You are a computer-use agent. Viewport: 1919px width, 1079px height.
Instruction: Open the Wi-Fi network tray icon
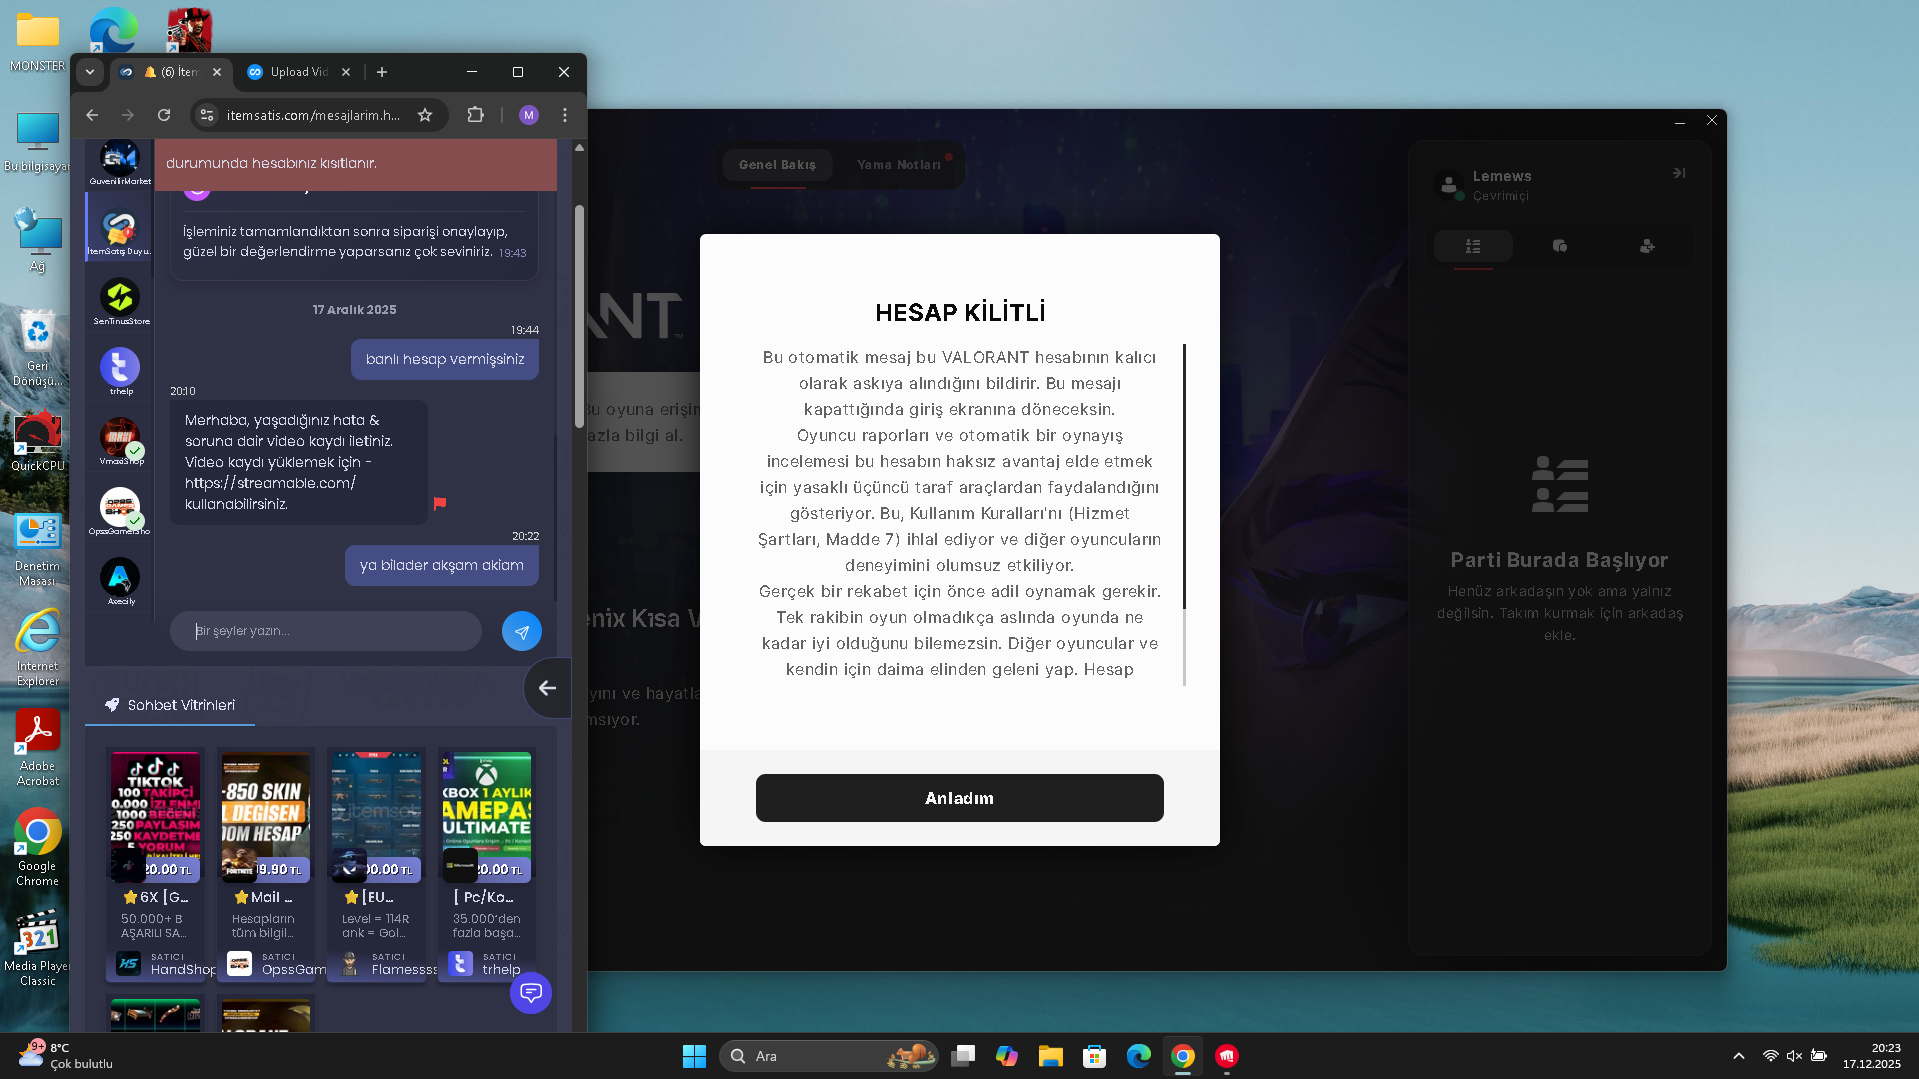pos(1770,1056)
